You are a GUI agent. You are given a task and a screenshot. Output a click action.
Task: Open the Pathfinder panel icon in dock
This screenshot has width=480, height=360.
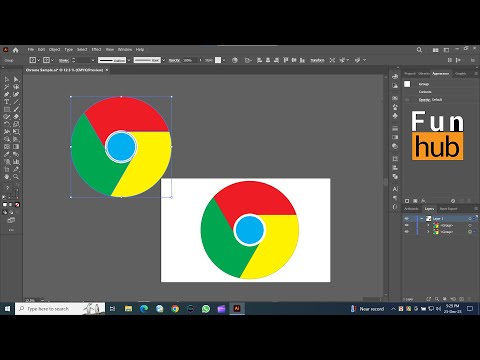(395, 176)
